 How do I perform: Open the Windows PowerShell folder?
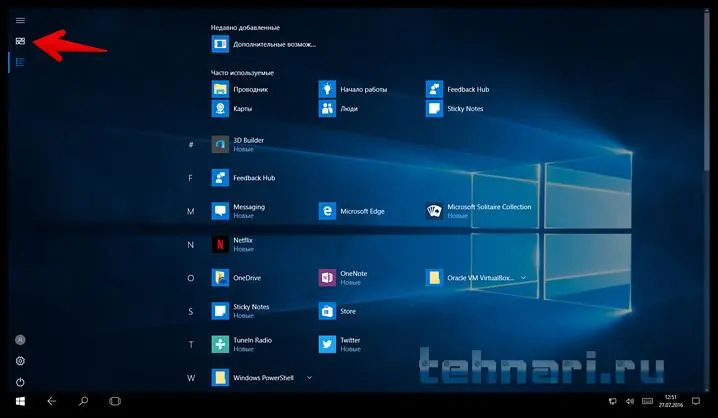253,378
